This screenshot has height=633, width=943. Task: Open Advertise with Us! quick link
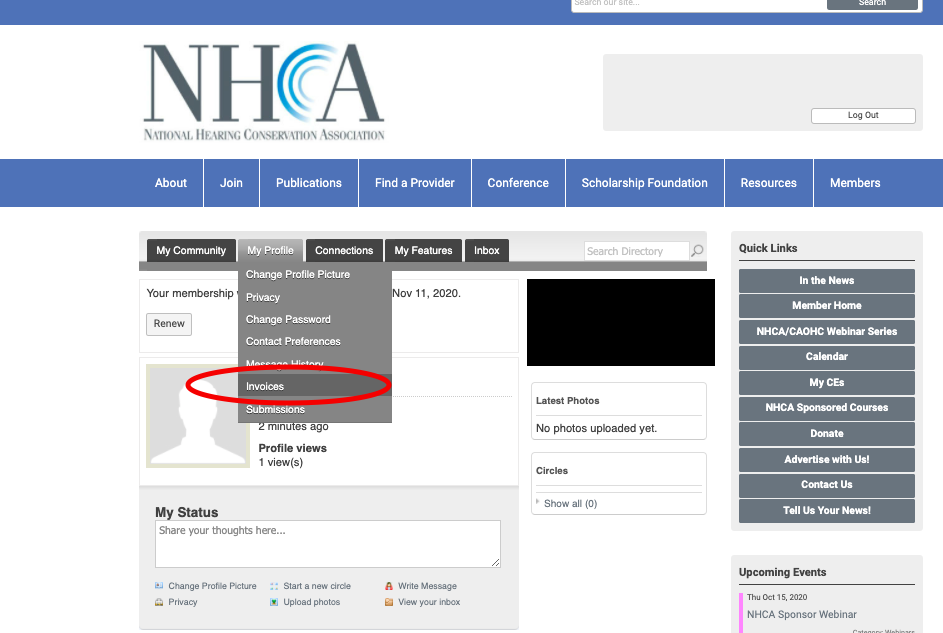tap(826, 459)
